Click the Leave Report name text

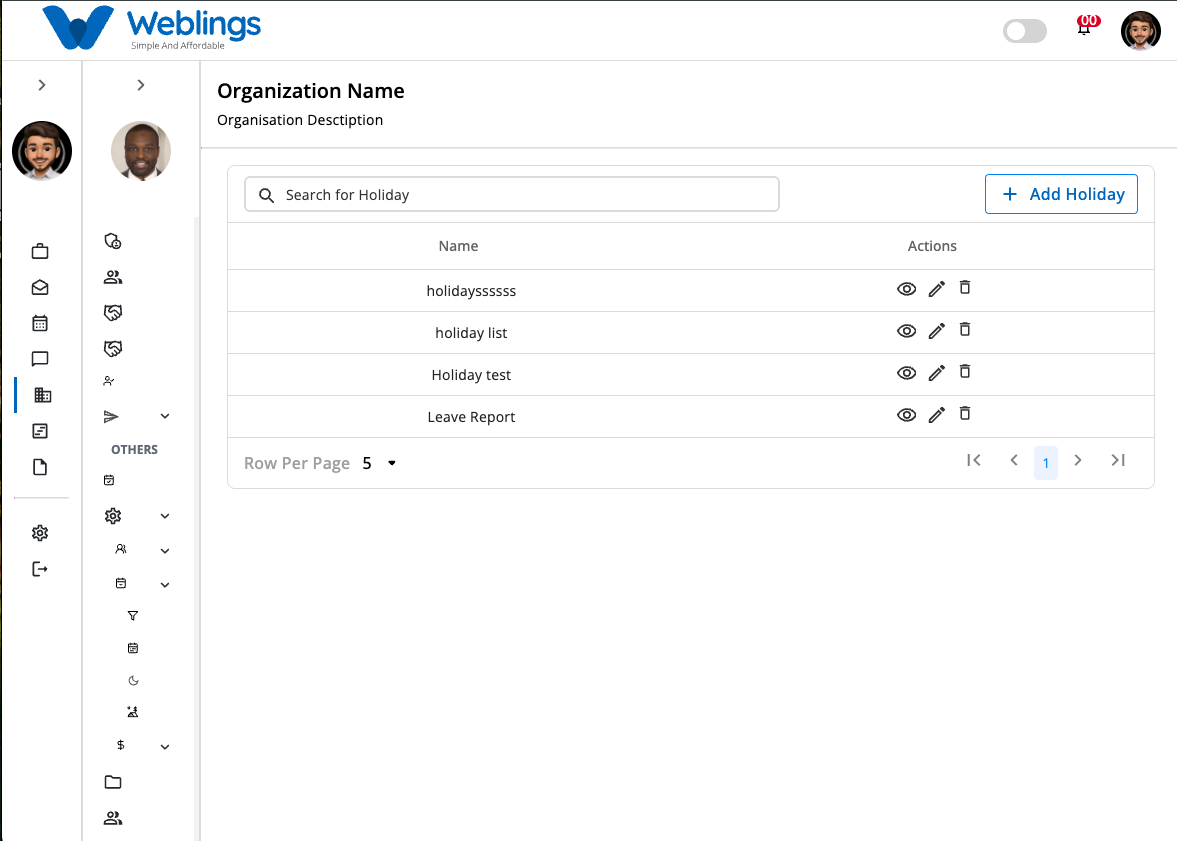tap(471, 417)
